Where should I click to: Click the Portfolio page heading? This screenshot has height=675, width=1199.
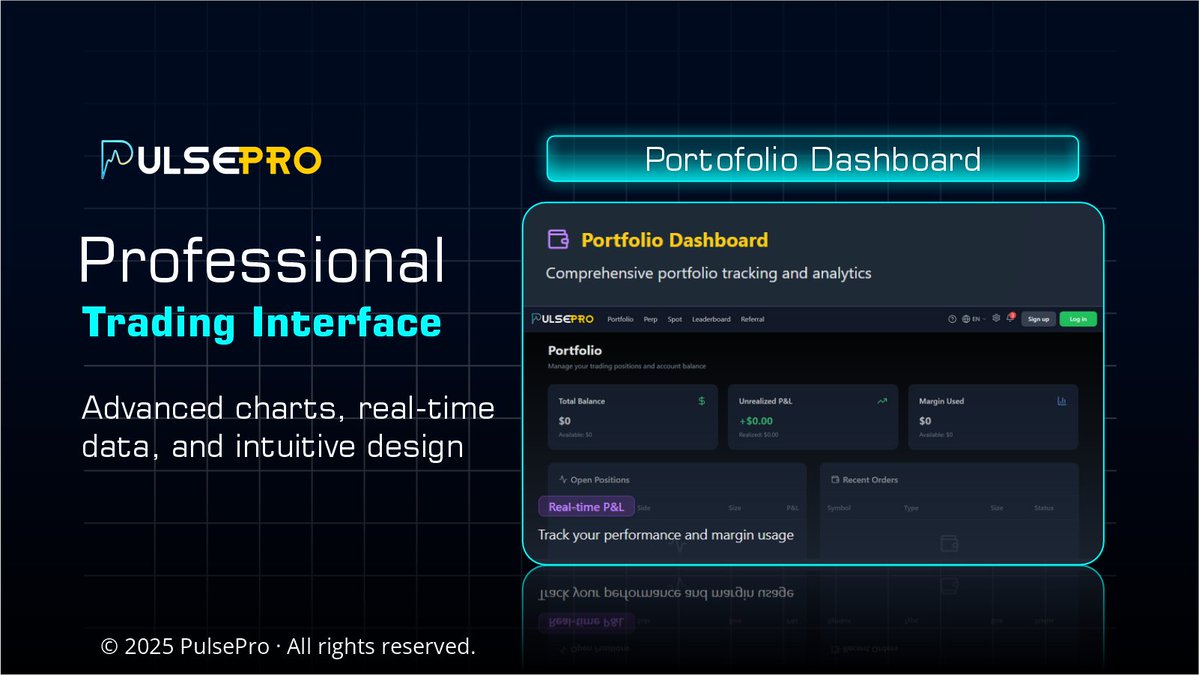pyautogui.click(x=575, y=350)
